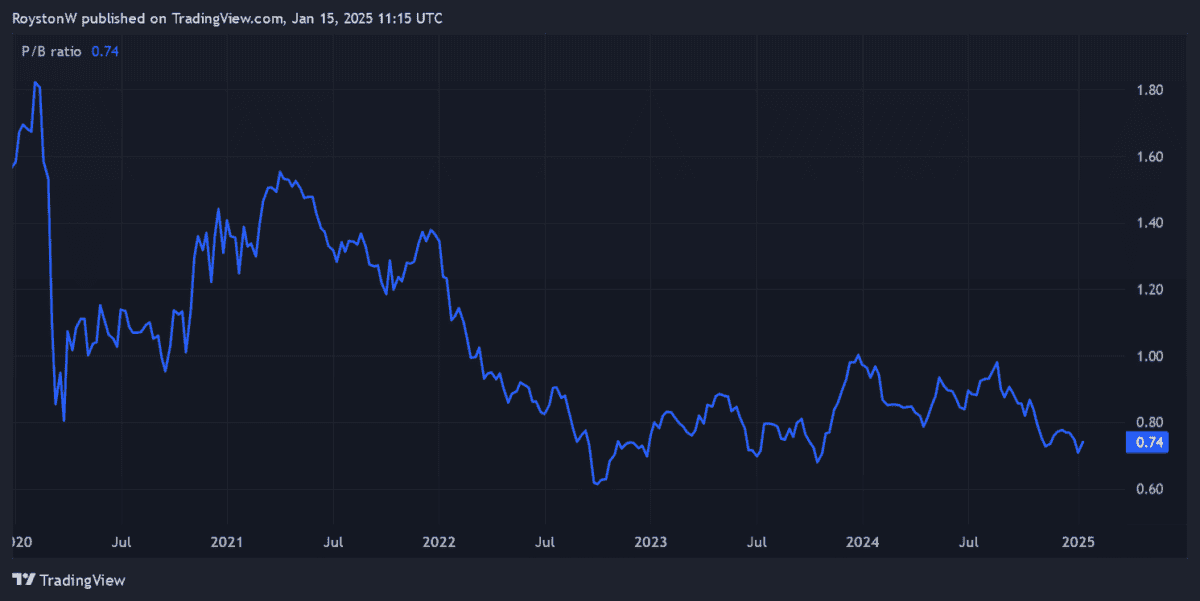Click the RoystonW username in header
The width and height of the screenshot is (1200, 601).
click(45, 19)
